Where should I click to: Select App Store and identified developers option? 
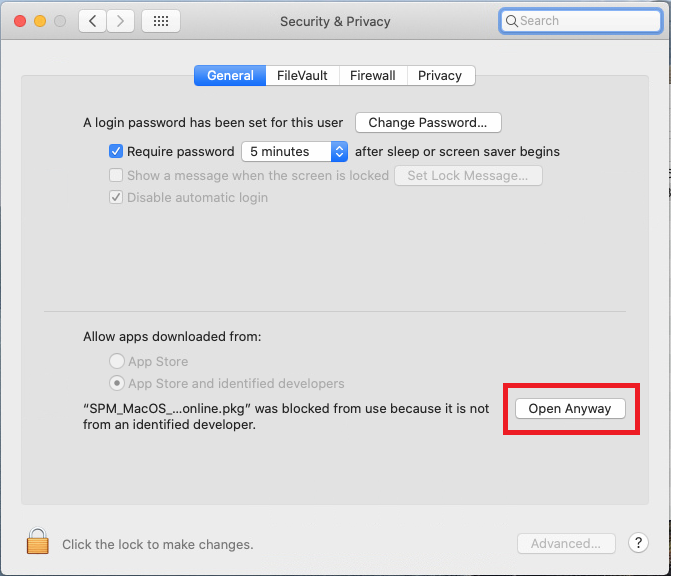(x=117, y=383)
